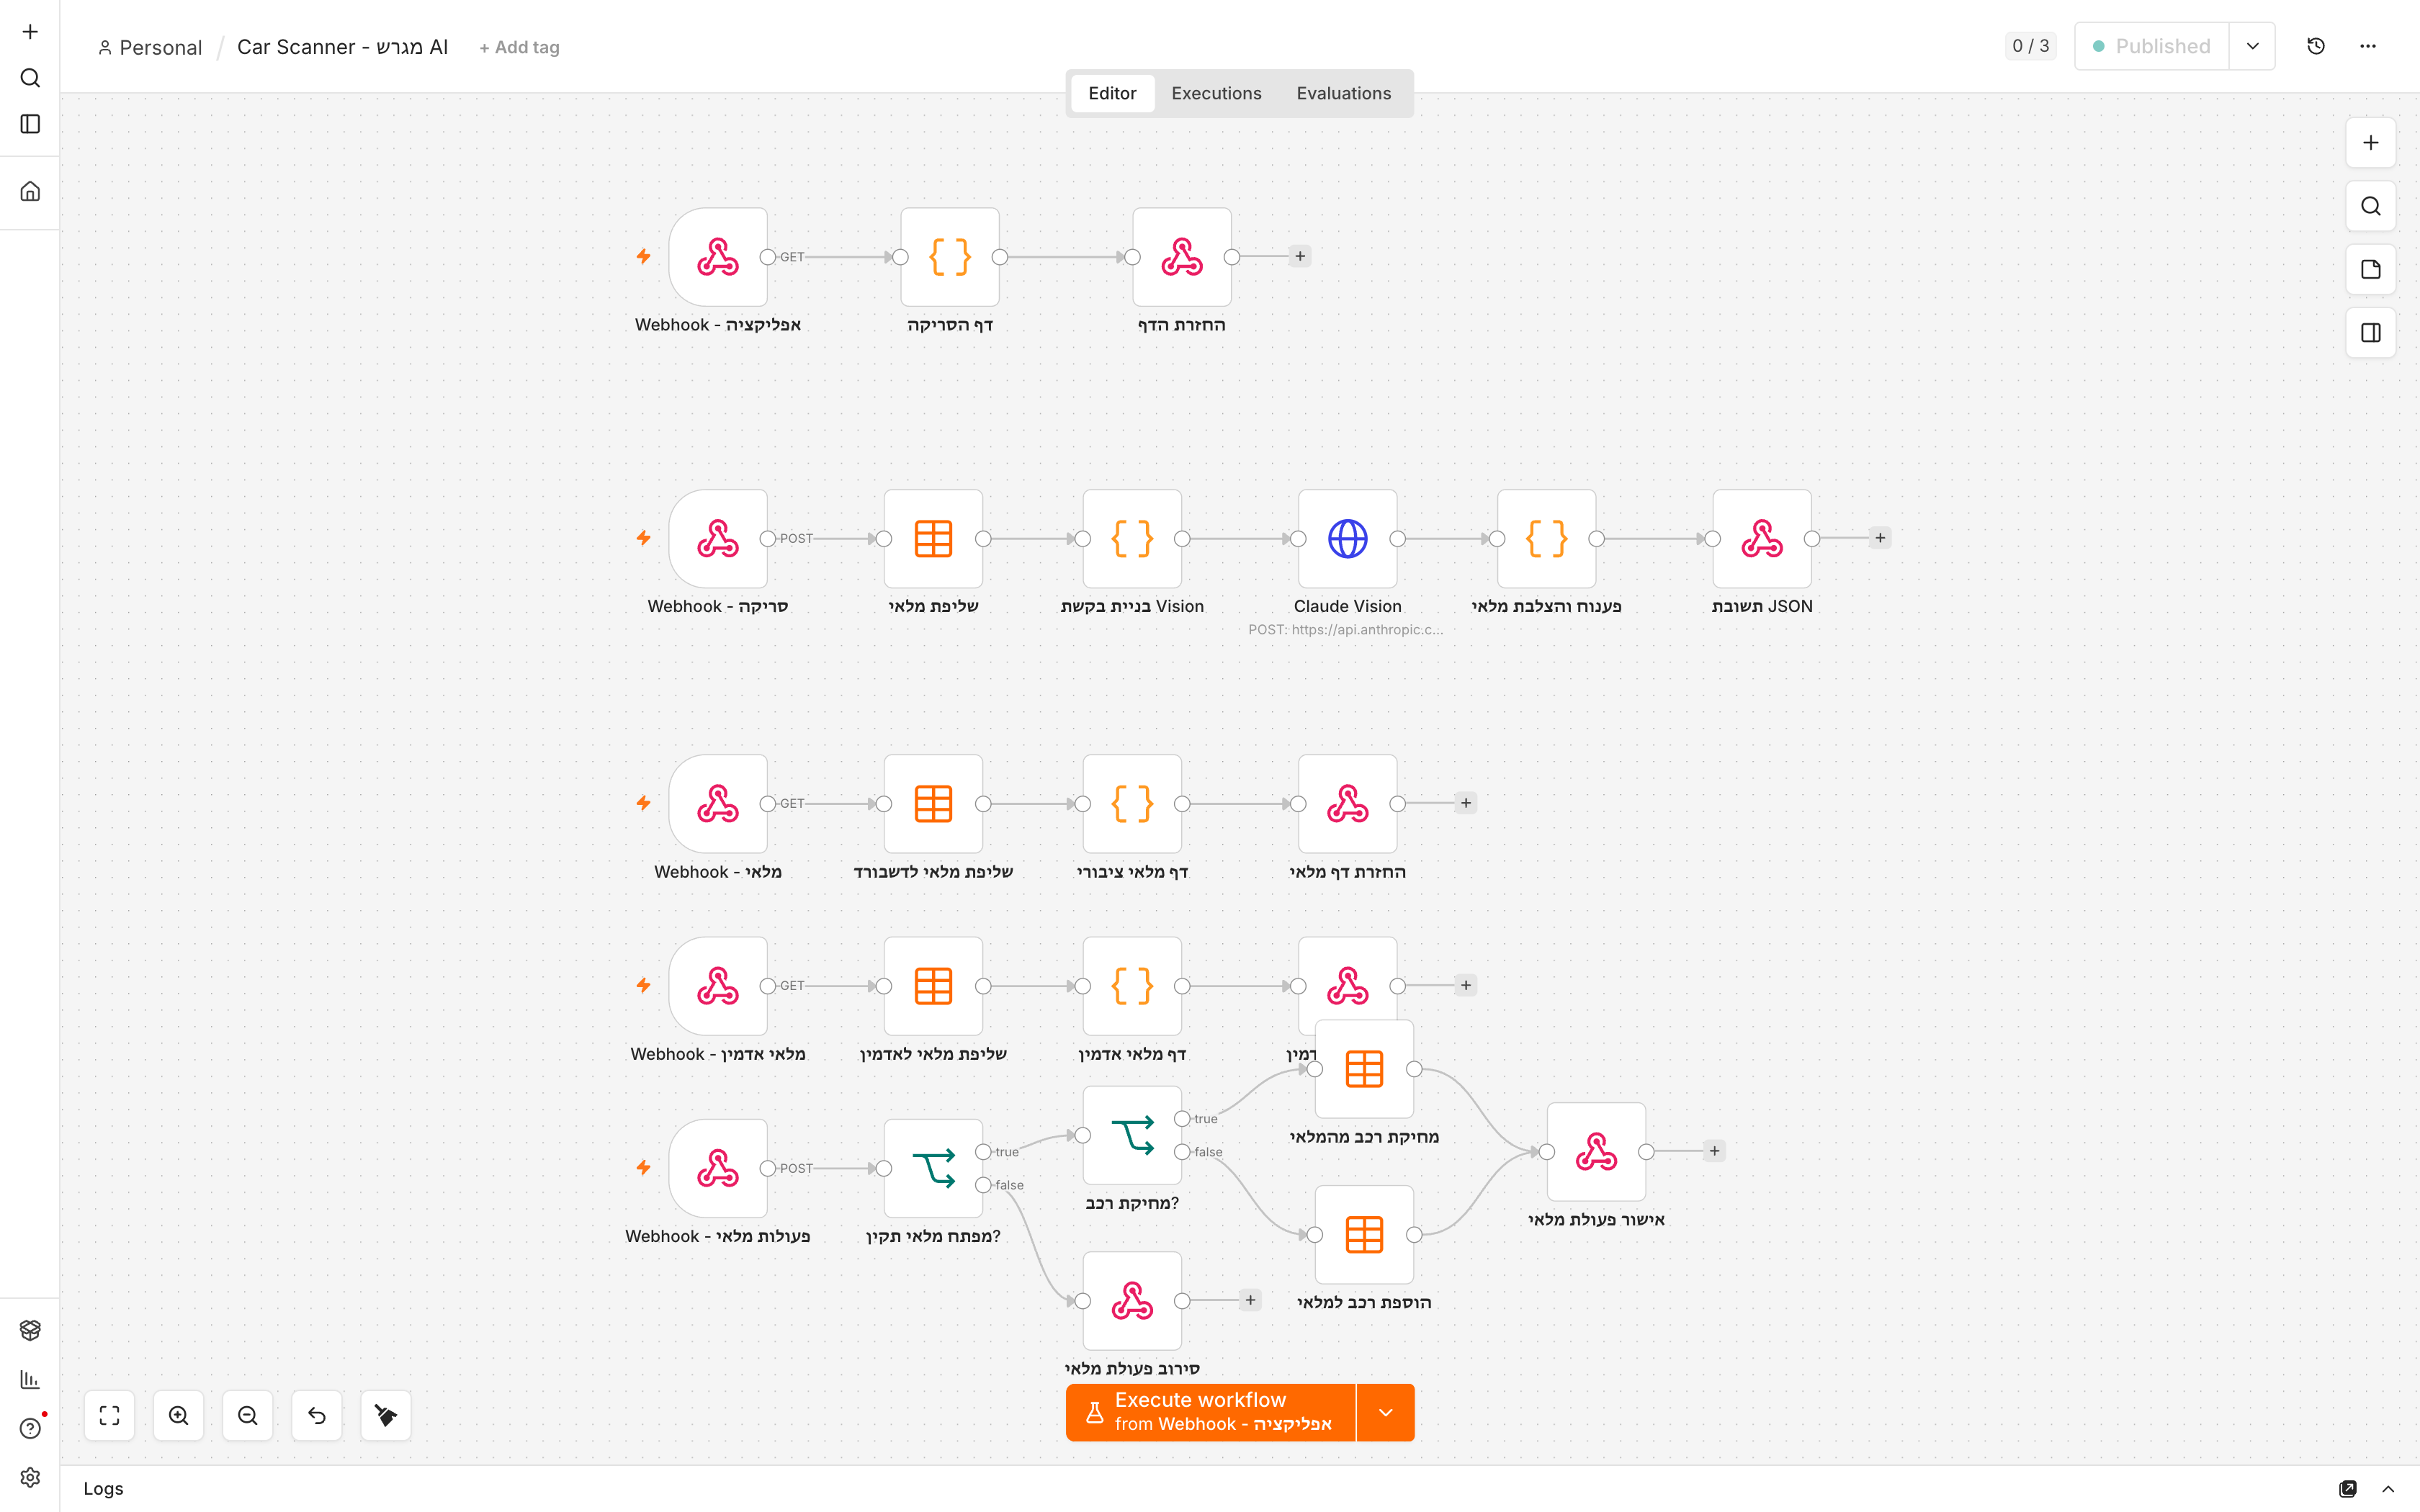Select the Claude Vision HTTP request node
This screenshot has width=2420, height=1512.
pyautogui.click(x=1348, y=538)
